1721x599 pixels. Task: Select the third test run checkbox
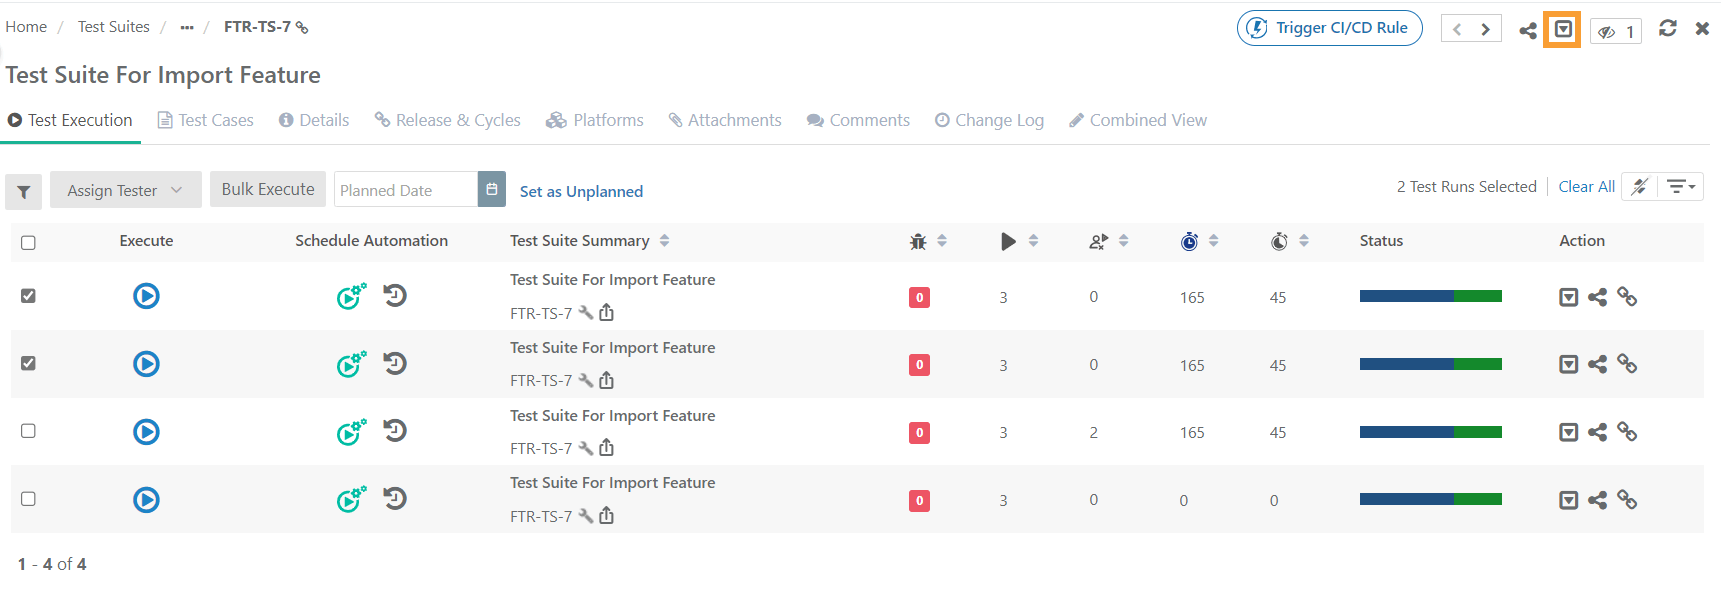point(28,431)
